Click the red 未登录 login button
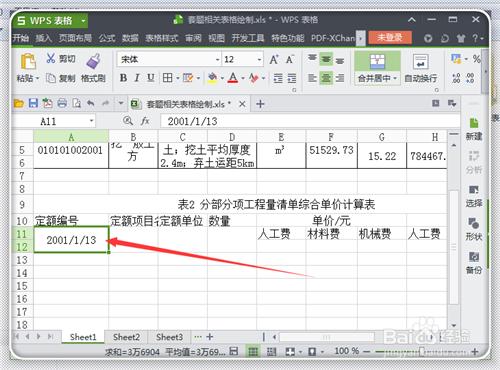The width and height of the screenshot is (500, 370). pyautogui.click(x=390, y=38)
